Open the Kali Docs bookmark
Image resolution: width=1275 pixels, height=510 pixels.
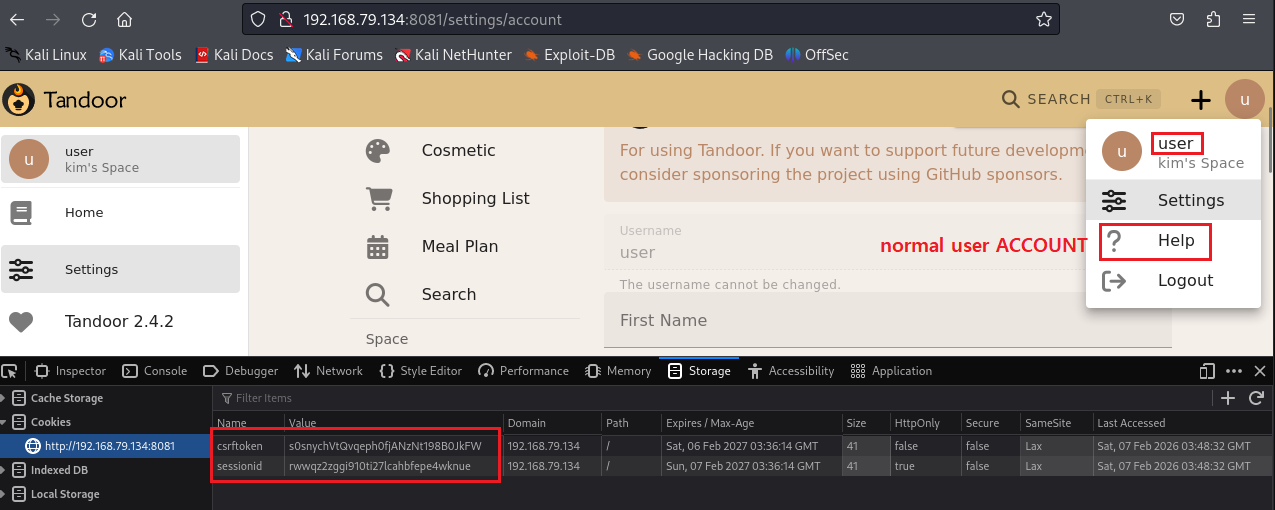pos(234,55)
